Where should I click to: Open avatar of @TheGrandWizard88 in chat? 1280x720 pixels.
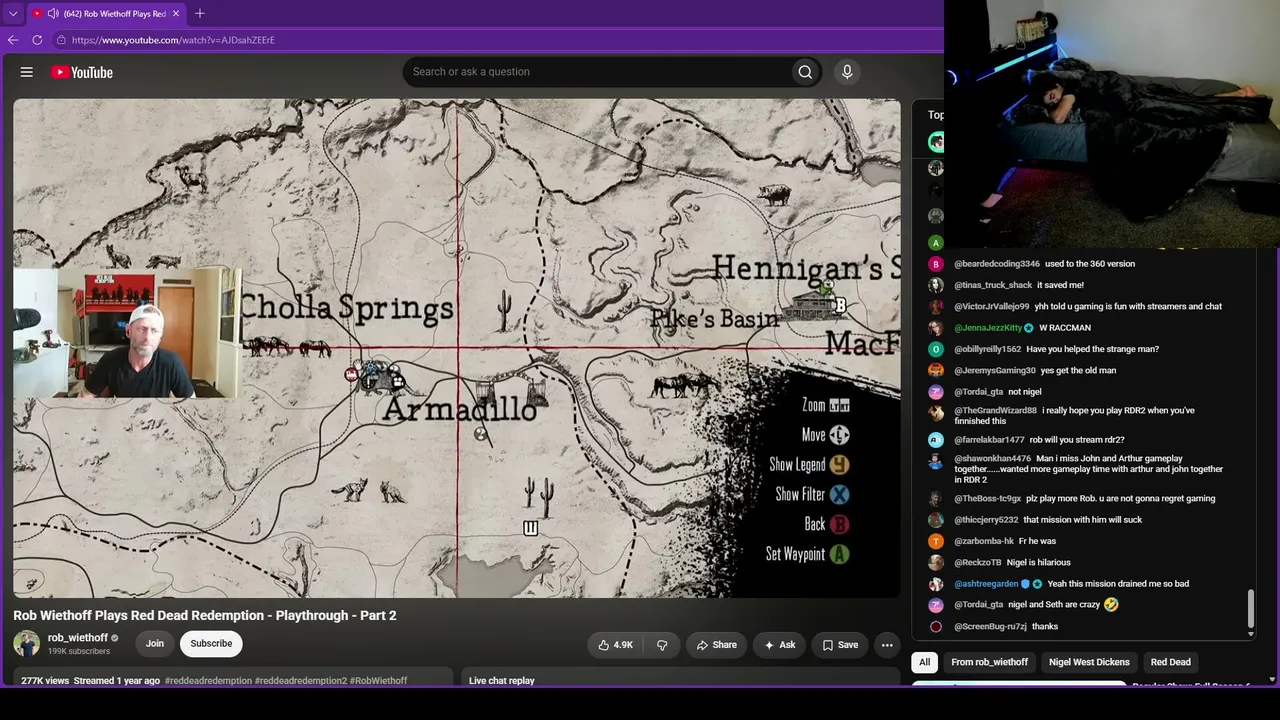(x=936, y=412)
